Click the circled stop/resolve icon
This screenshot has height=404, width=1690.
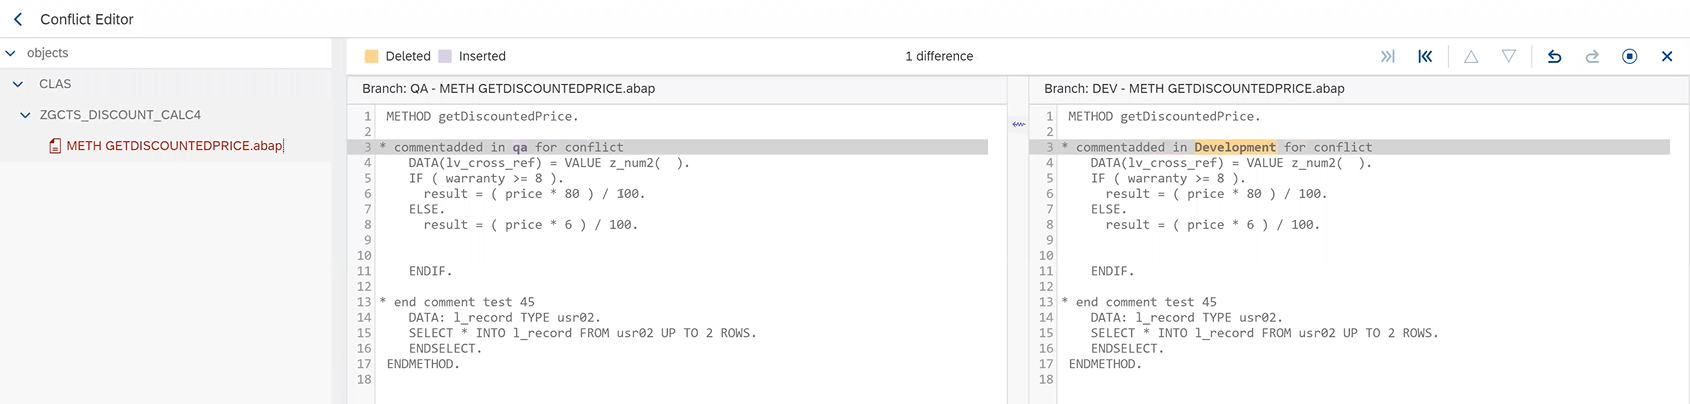(x=1629, y=57)
